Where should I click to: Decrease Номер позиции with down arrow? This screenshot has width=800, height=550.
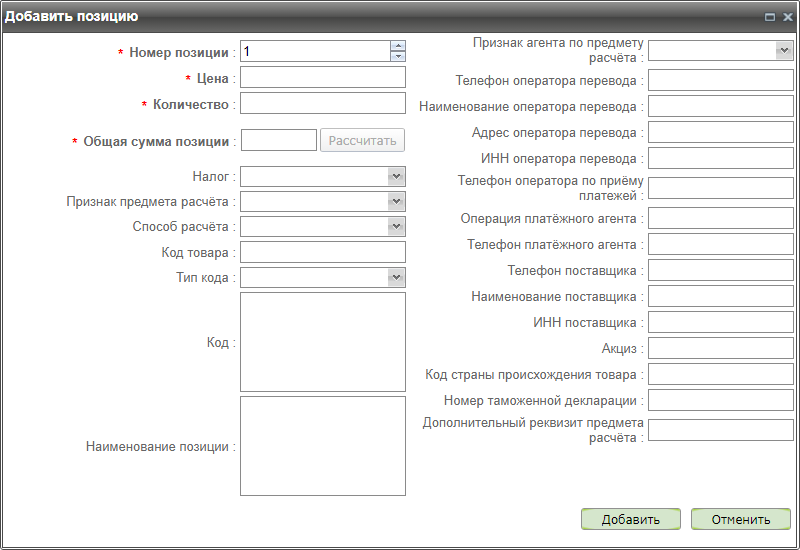(398, 57)
